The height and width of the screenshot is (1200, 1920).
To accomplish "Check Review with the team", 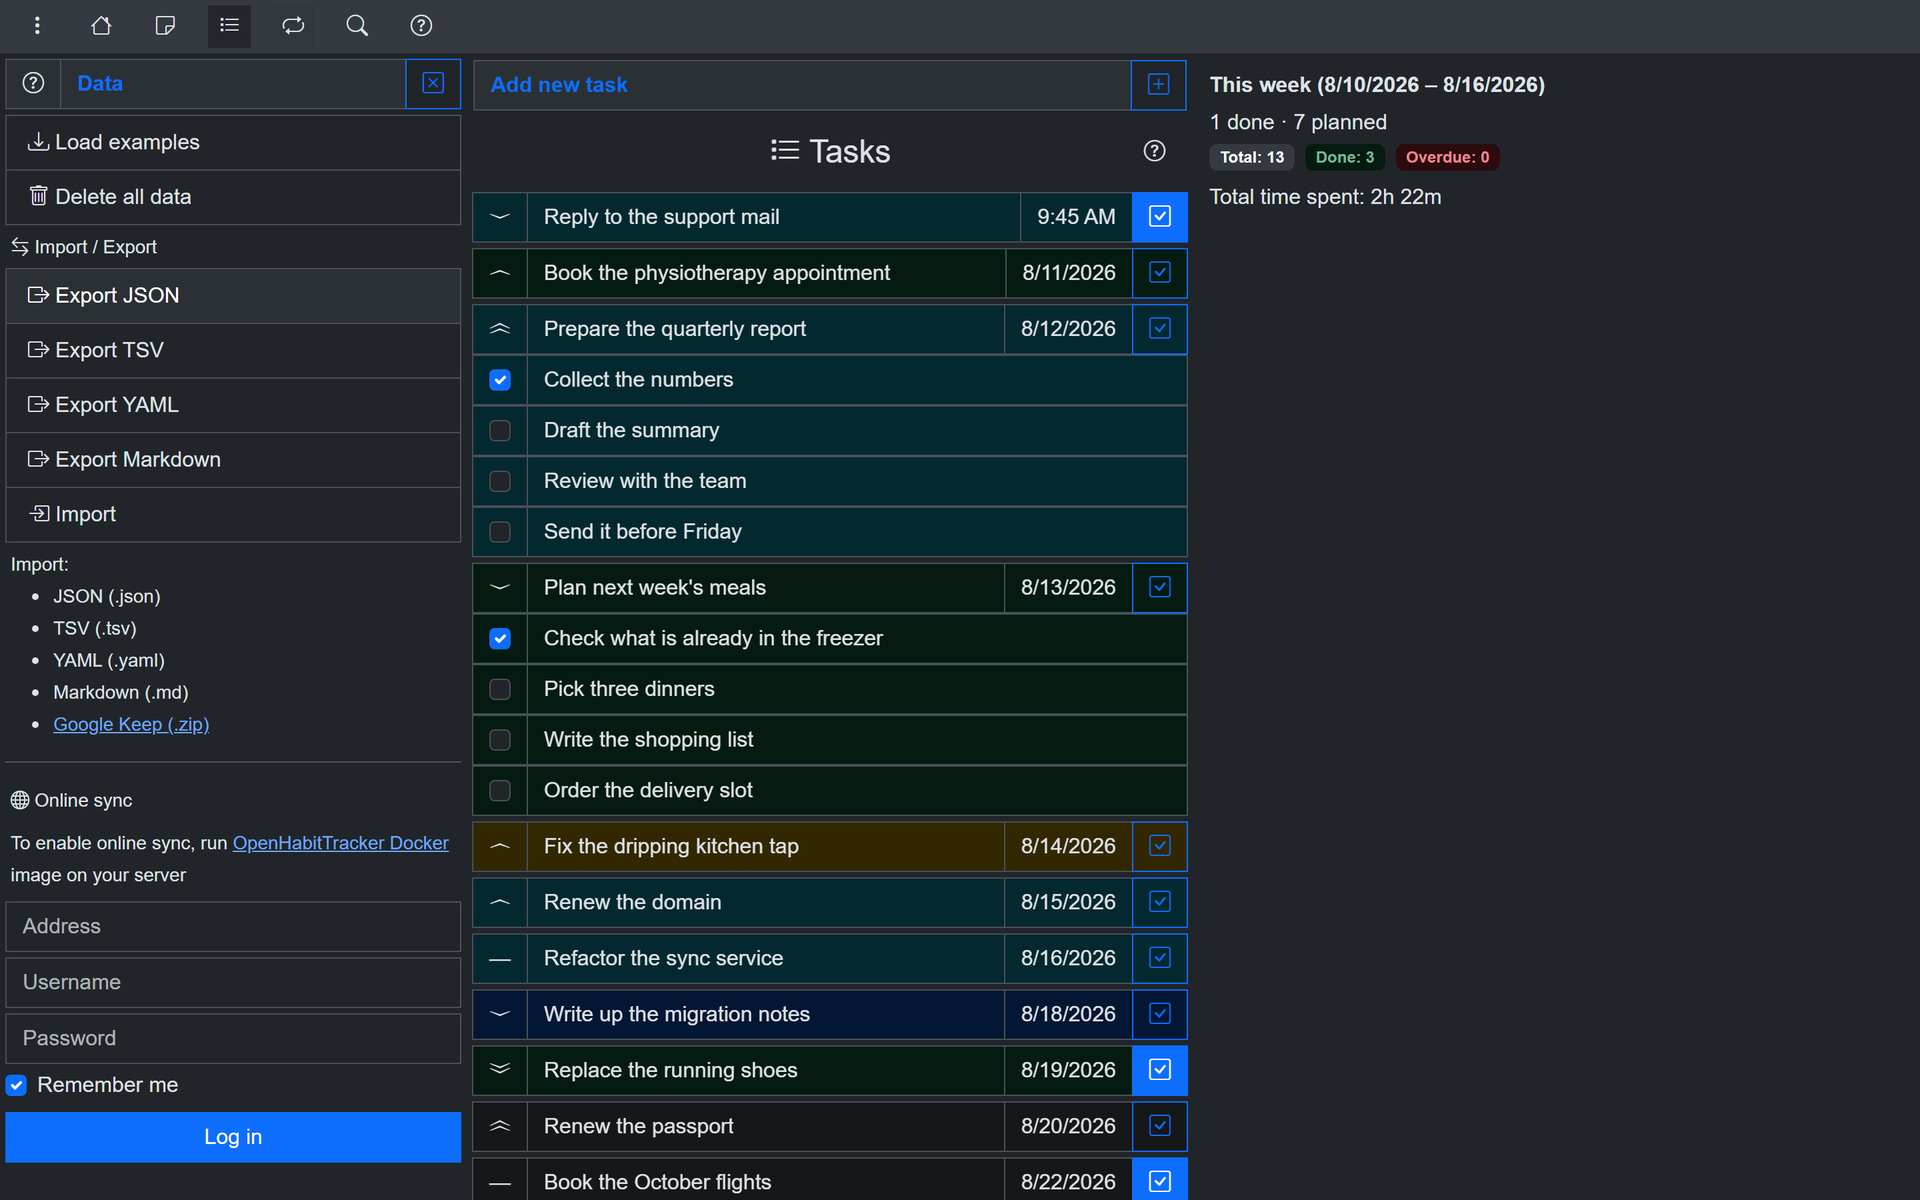I will point(500,482).
